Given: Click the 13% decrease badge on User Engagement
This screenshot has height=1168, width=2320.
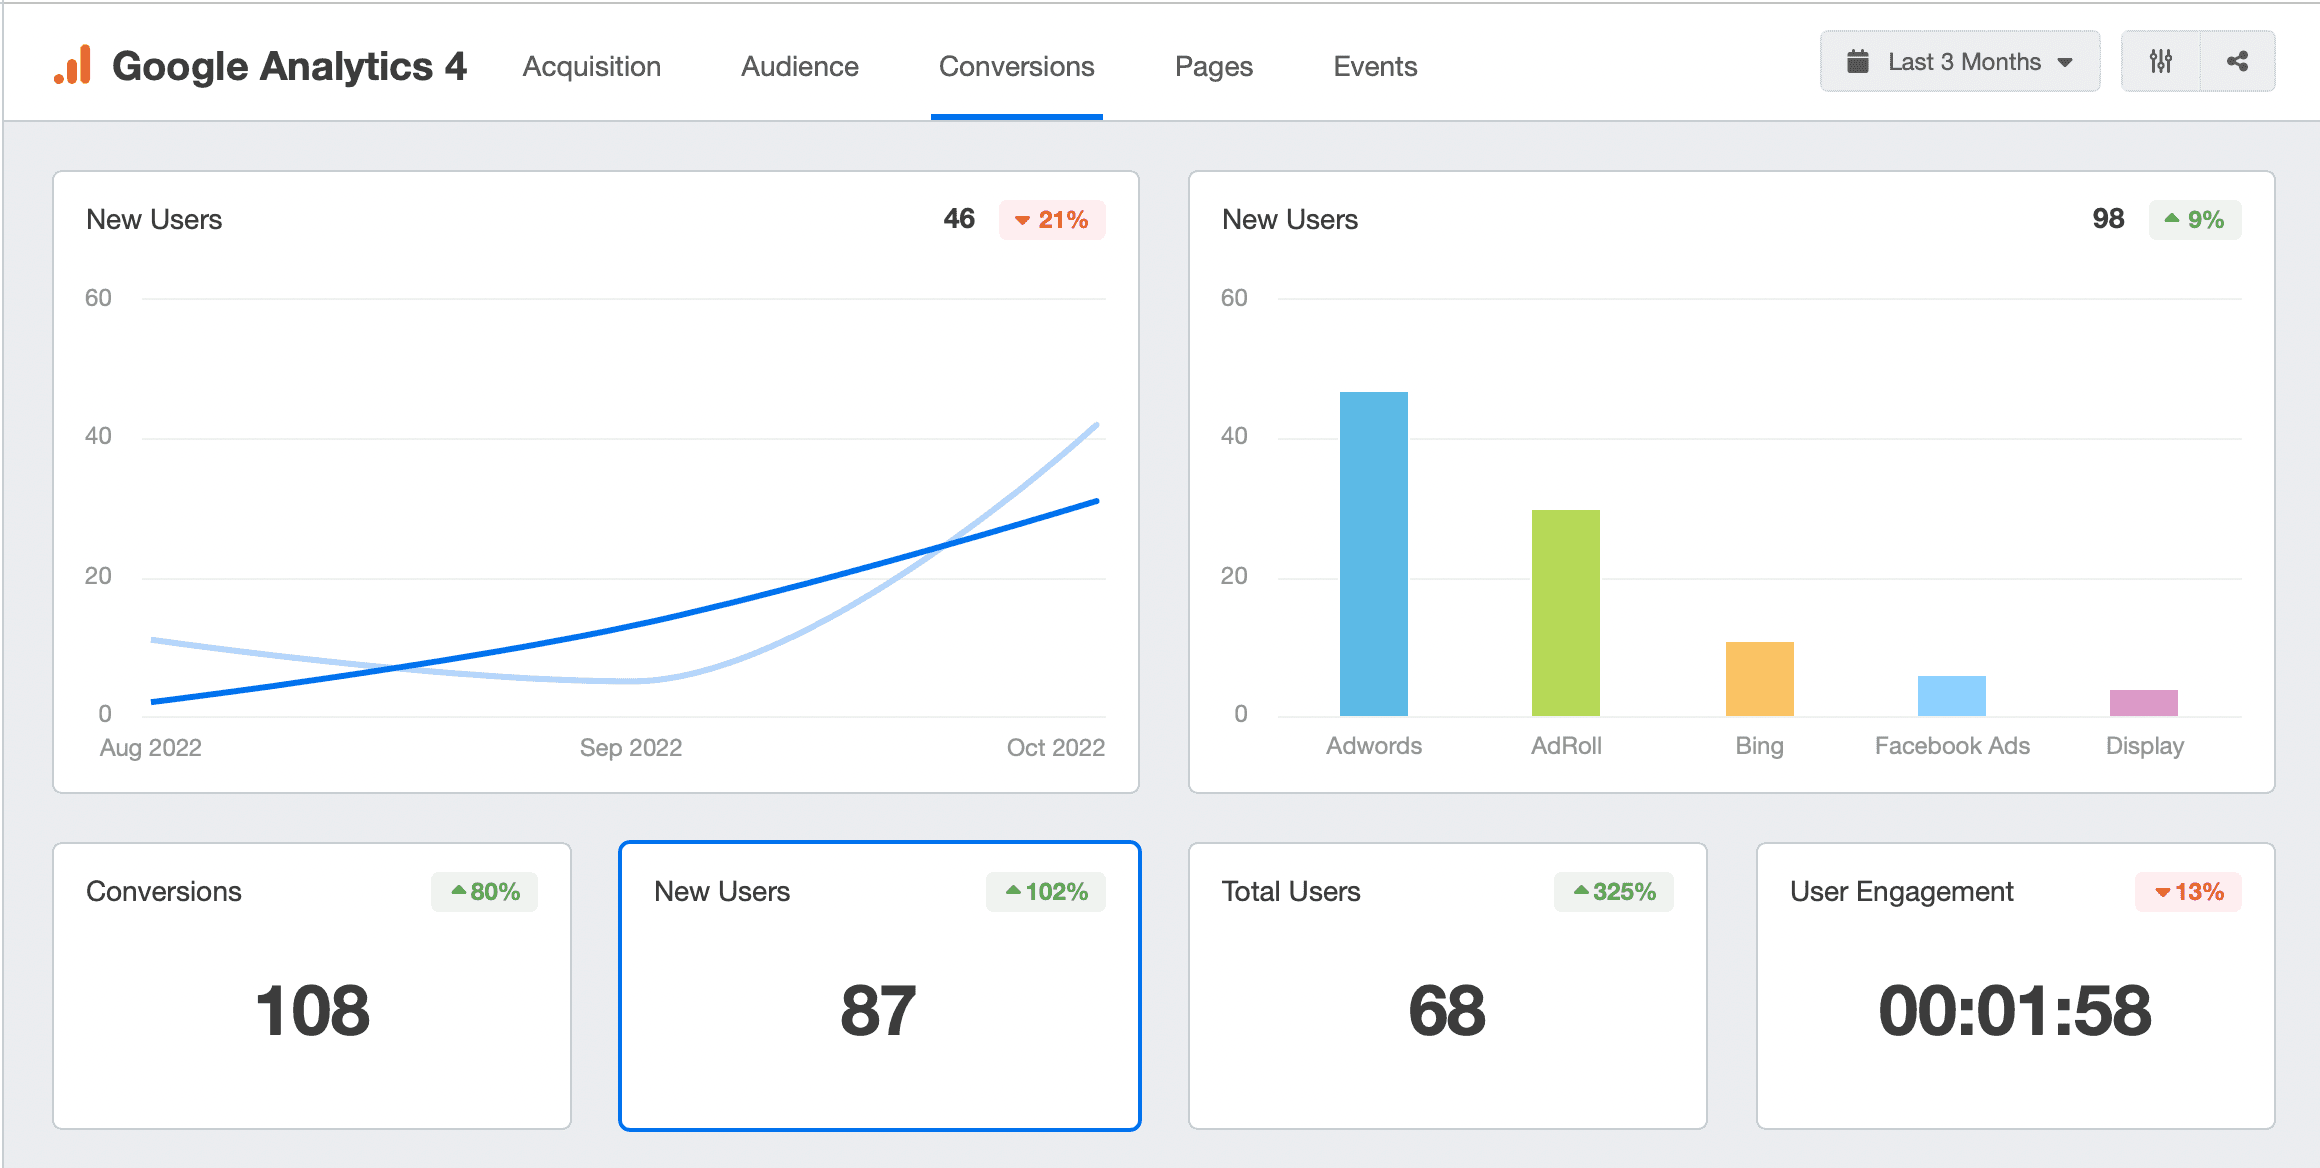Looking at the screenshot, I should 2188,892.
